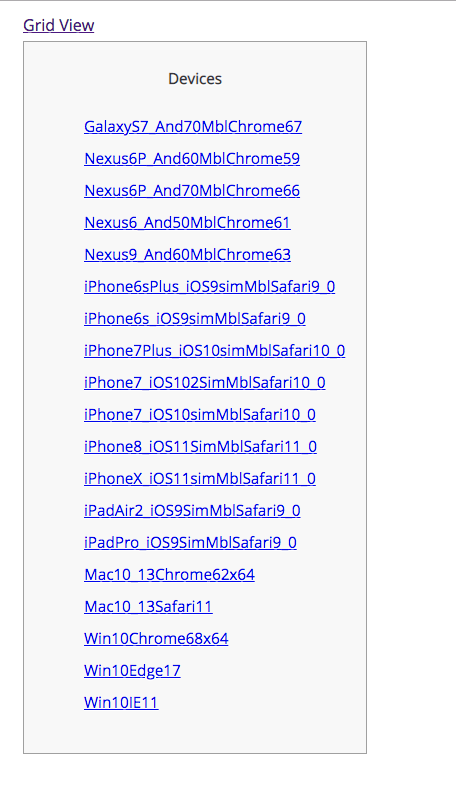Select Win10Edge17 device link
This screenshot has height=796, width=456.
132,670
